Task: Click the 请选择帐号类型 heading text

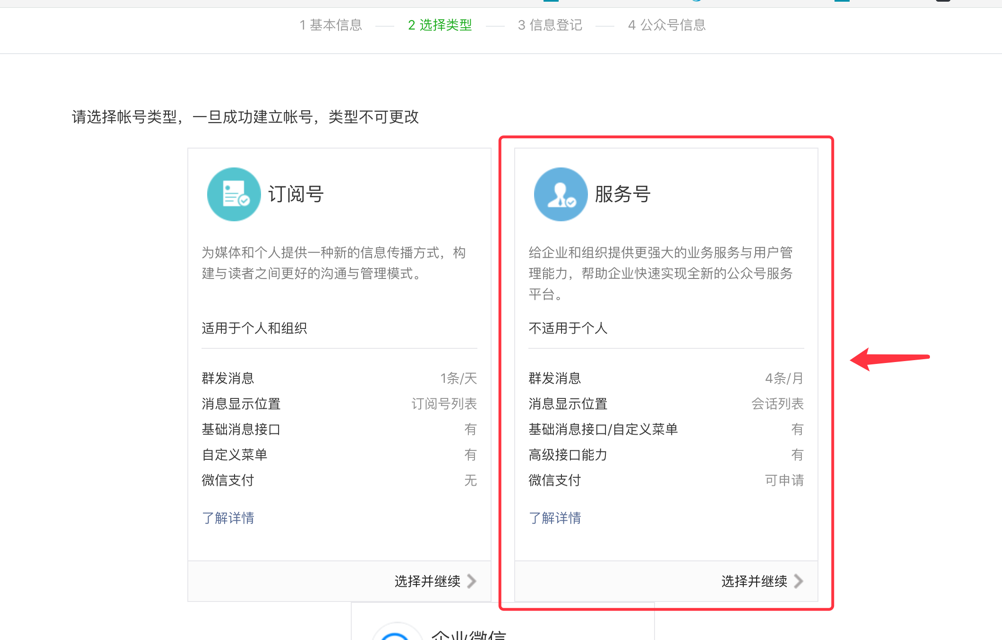Action: [x=245, y=117]
